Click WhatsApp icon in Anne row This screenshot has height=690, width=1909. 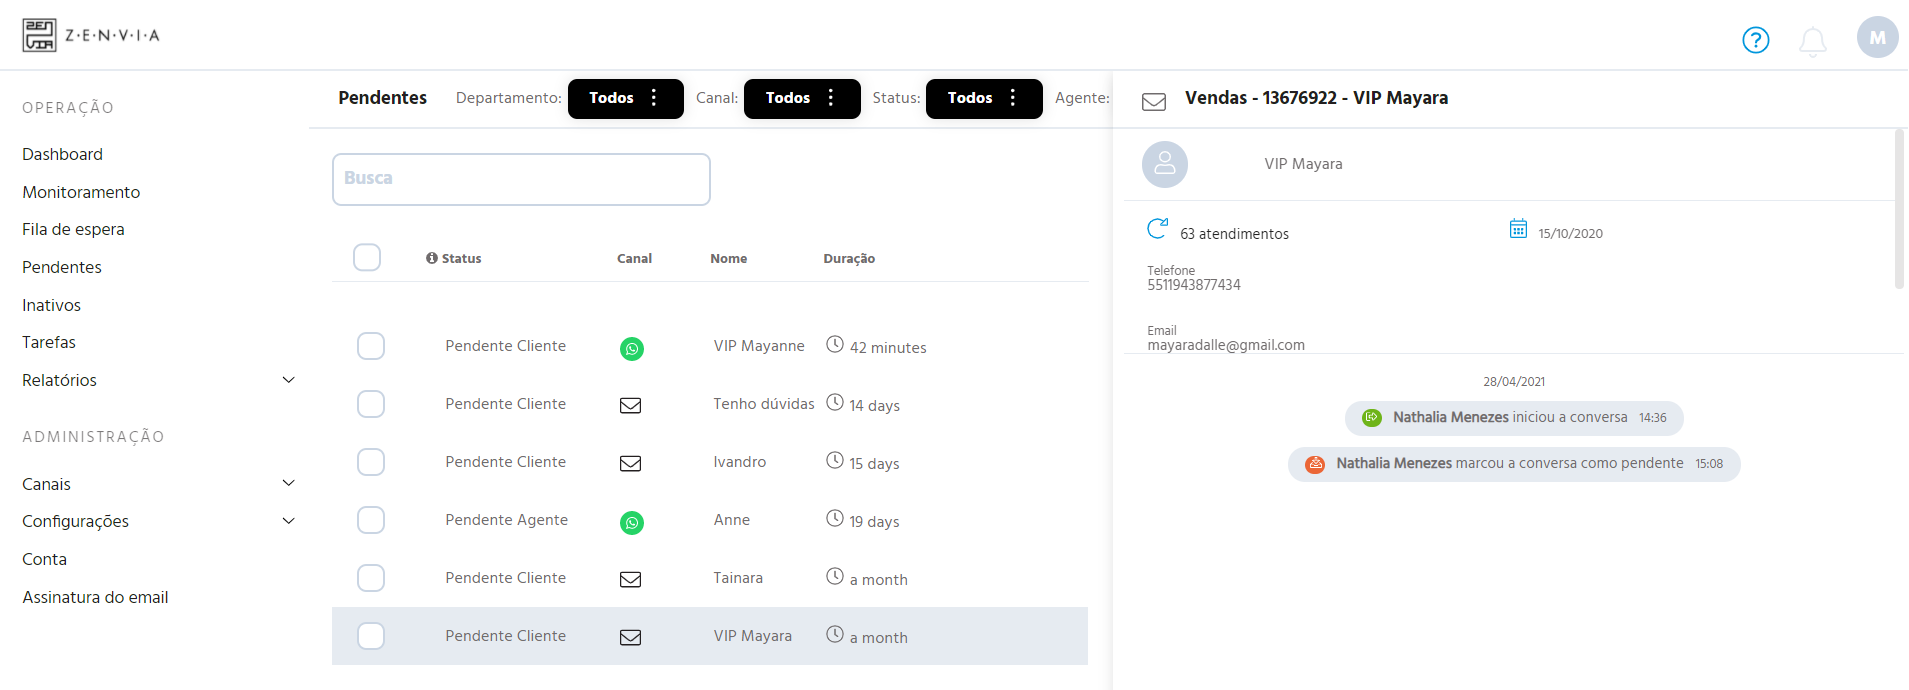tap(632, 523)
